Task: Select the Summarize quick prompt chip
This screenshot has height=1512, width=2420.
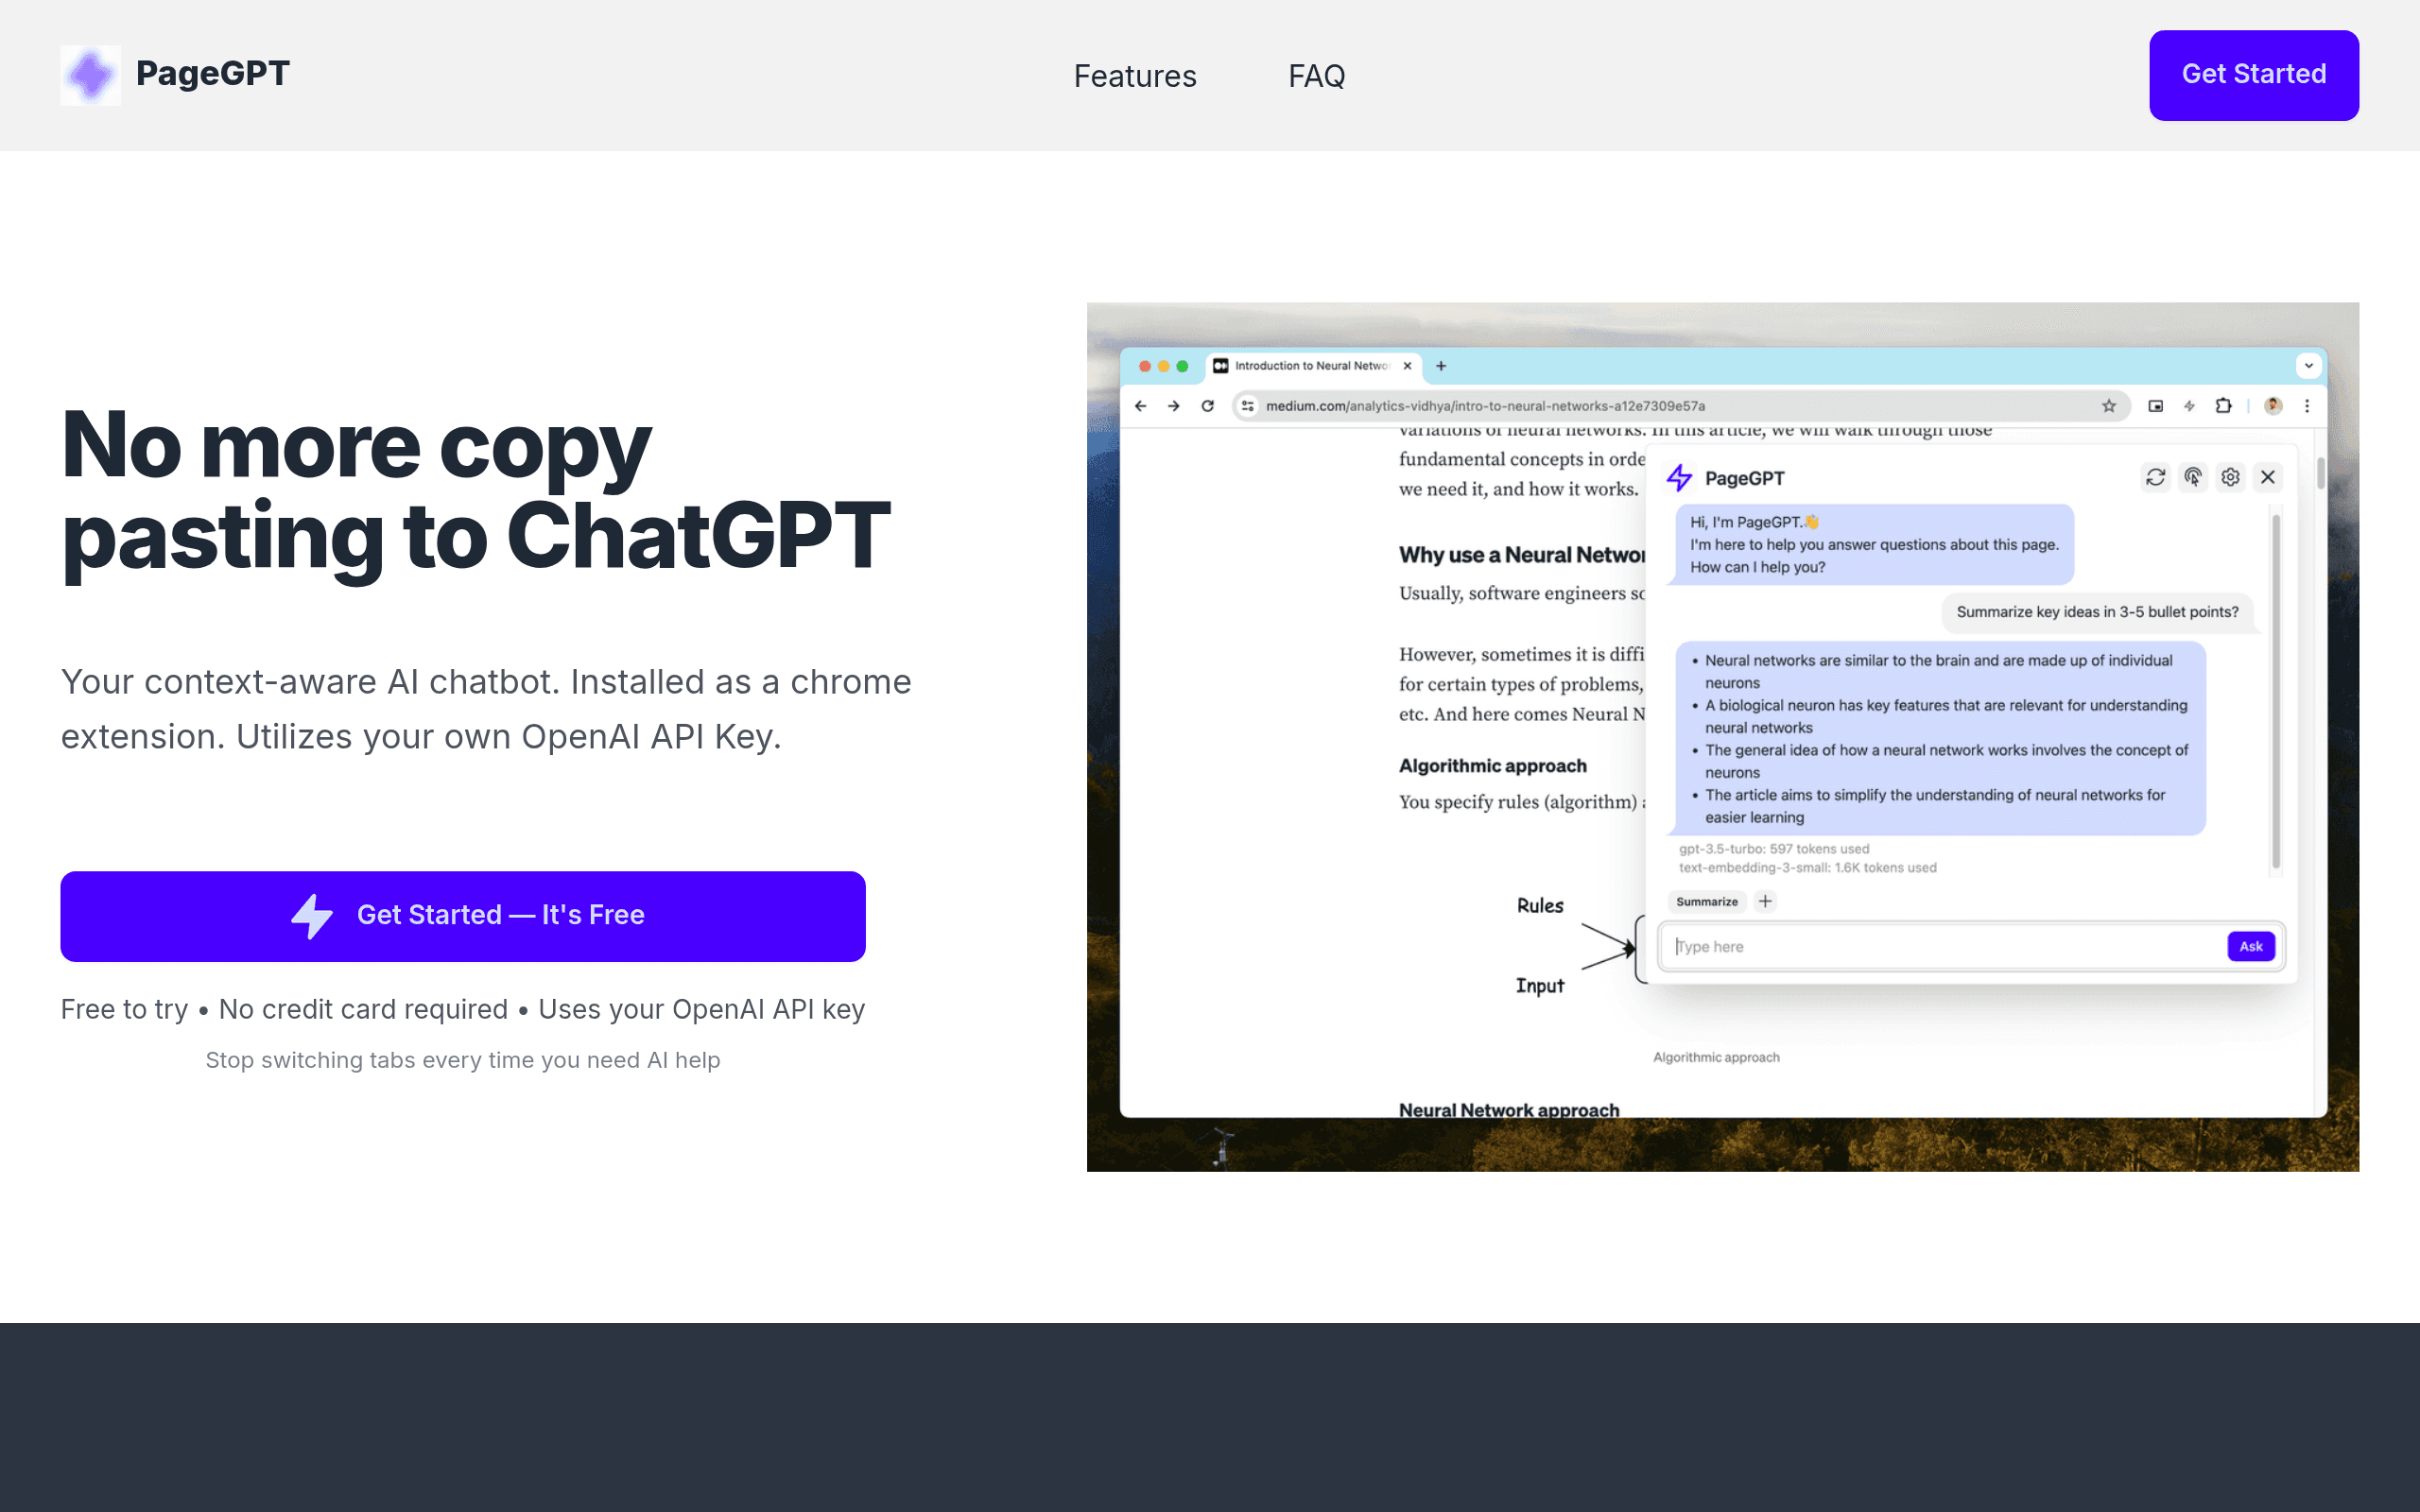Action: pyautogui.click(x=1707, y=902)
